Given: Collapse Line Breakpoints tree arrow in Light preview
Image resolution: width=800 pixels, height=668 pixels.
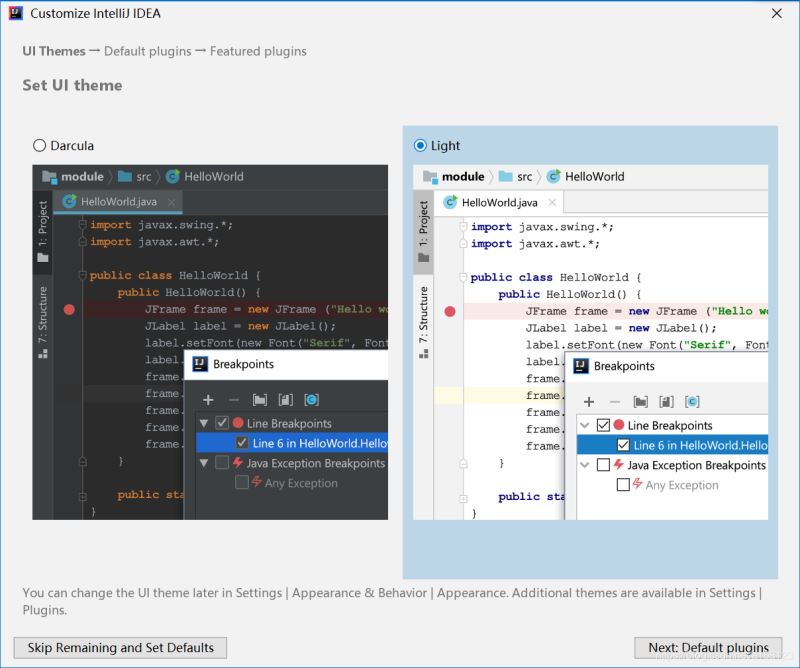Looking at the screenshot, I should click(585, 425).
